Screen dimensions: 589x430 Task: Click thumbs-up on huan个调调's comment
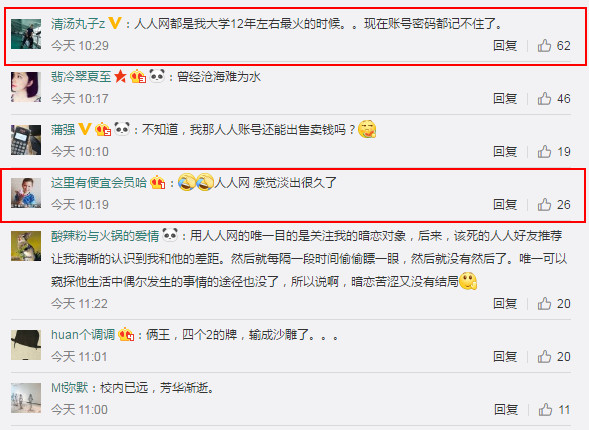(x=544, y=356)
